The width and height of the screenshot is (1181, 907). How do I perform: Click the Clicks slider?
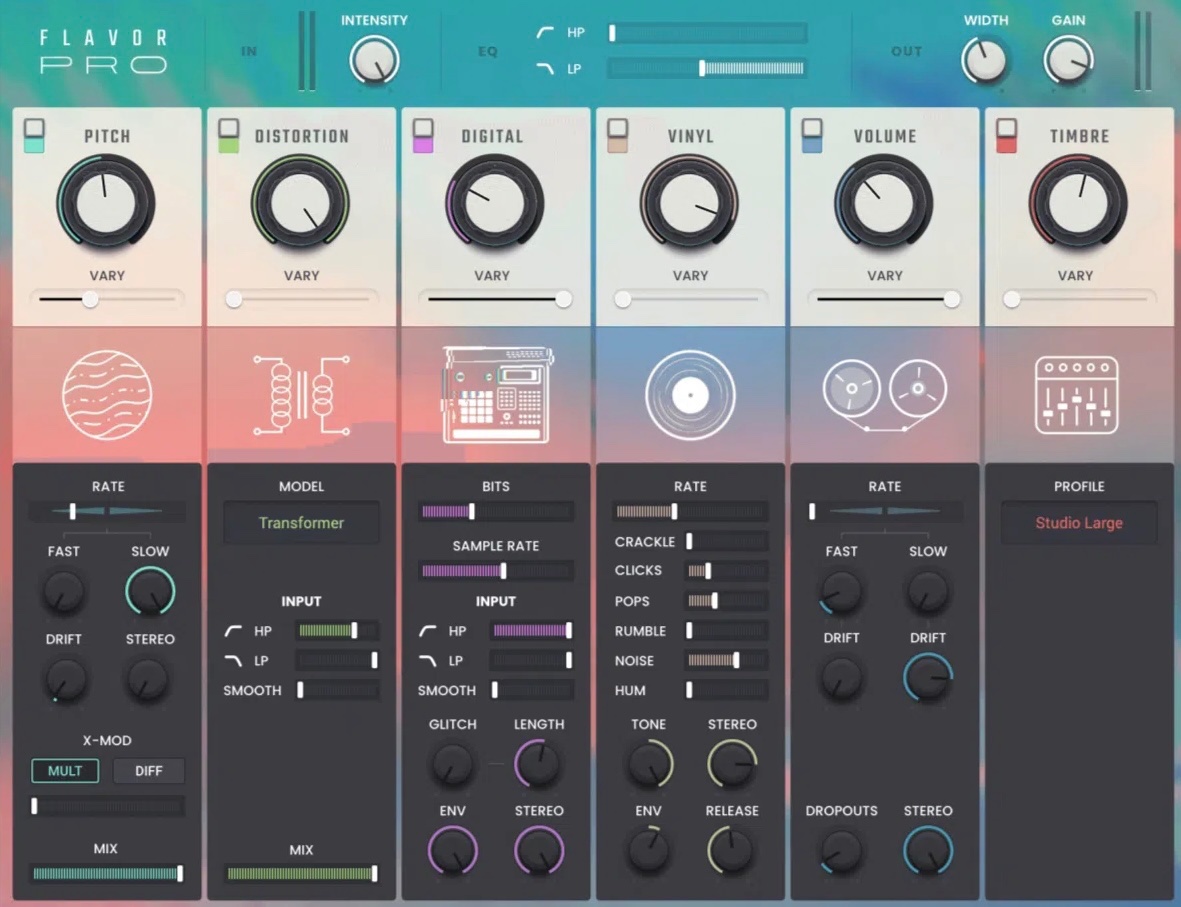click(x=726, y=570)
